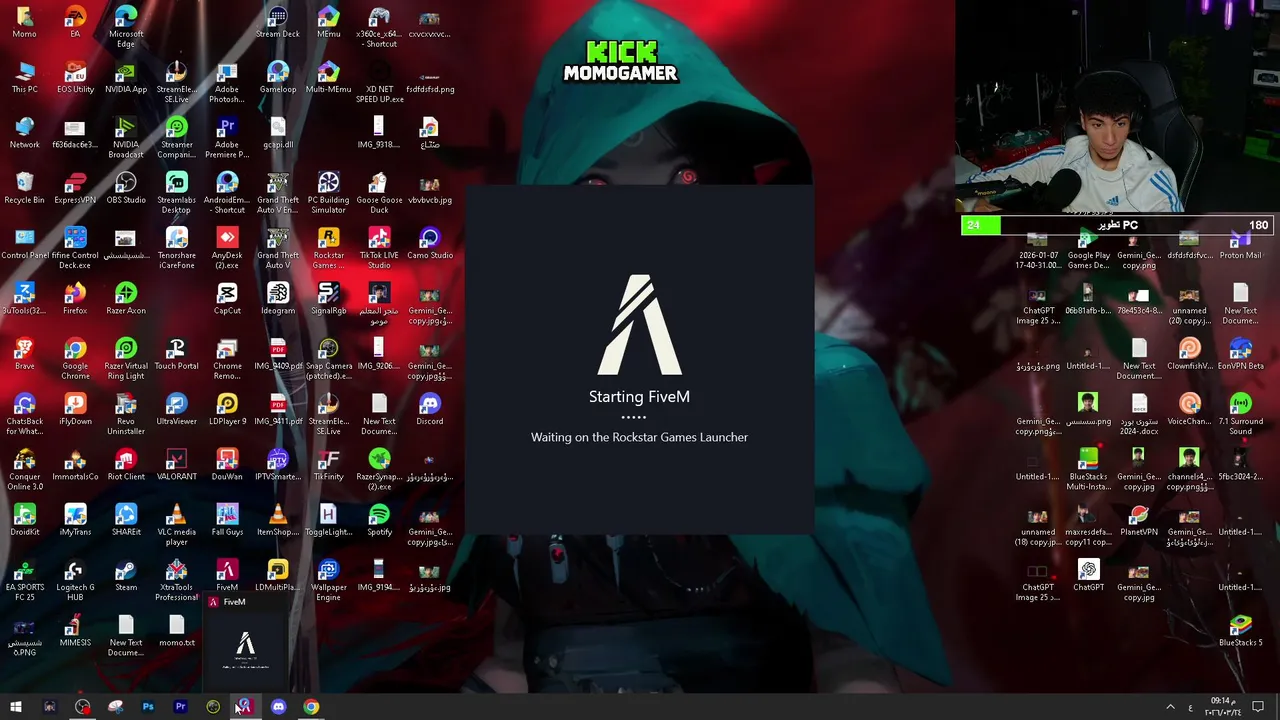1280x720 pixels.
Task: Open the EonVPN Beta desktop icon
Action: [1240, 354]
